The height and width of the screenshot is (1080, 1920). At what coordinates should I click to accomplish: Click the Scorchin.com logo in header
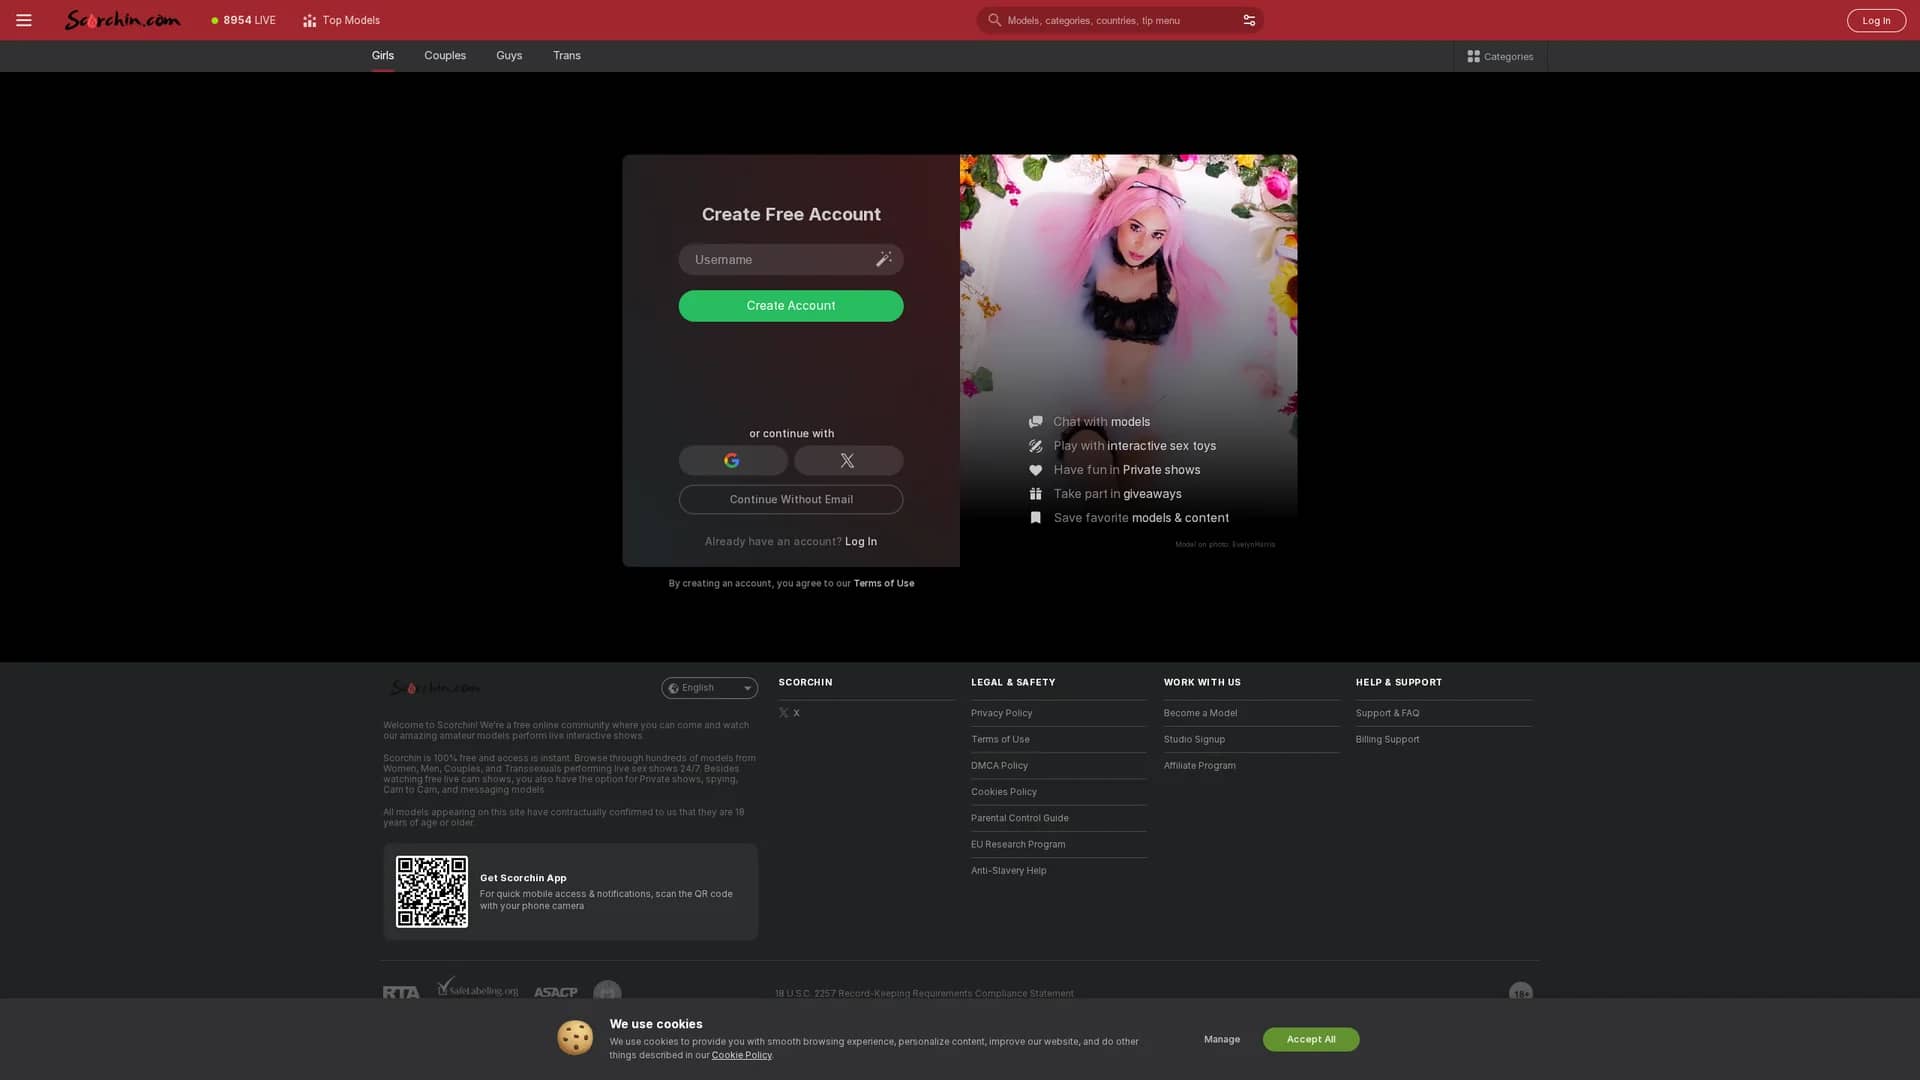coord(123,20)
